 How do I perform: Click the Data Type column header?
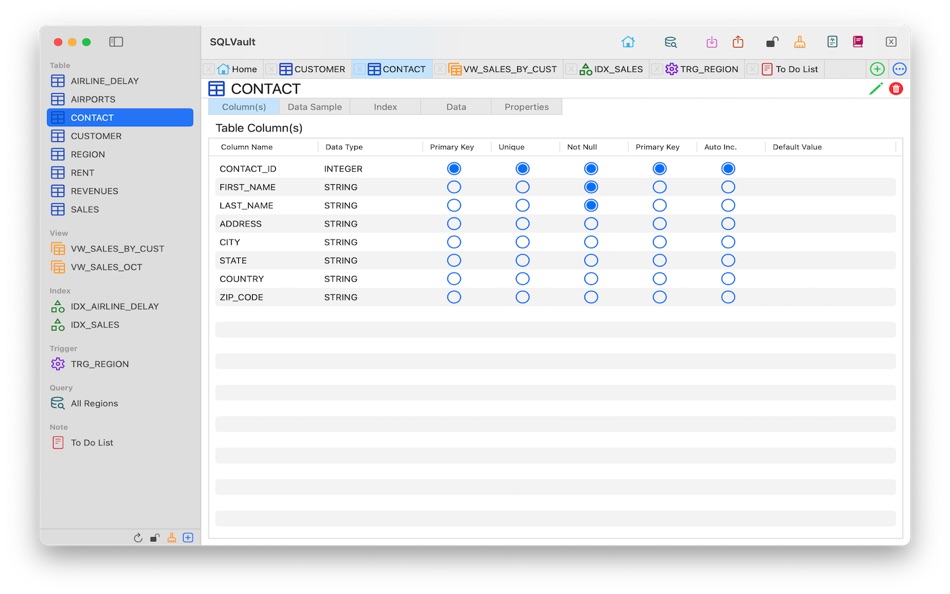click(x=344, y=147)
